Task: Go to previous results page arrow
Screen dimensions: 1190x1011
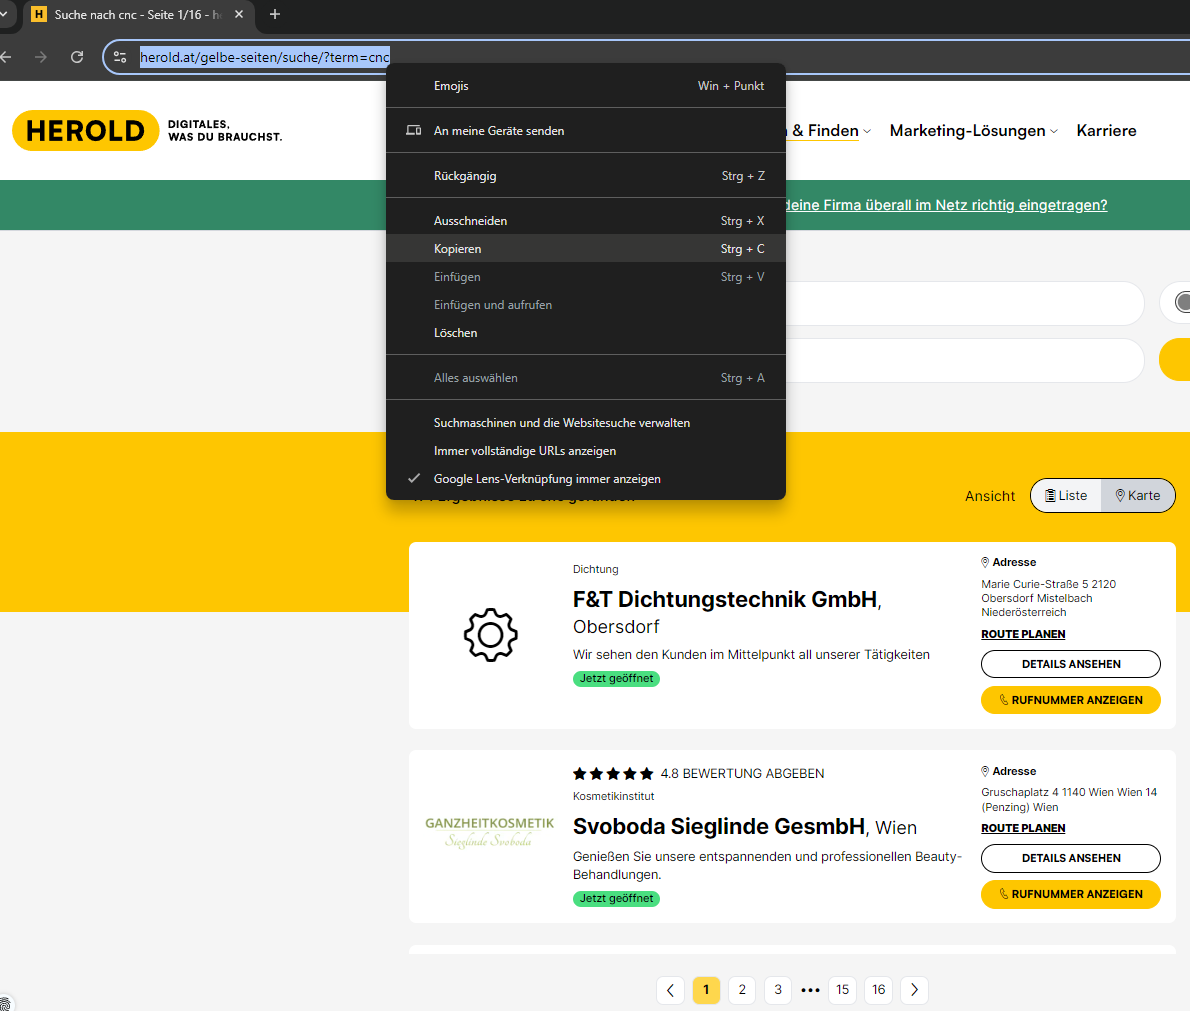Action: pyautogui.click(x=670, y=990)
